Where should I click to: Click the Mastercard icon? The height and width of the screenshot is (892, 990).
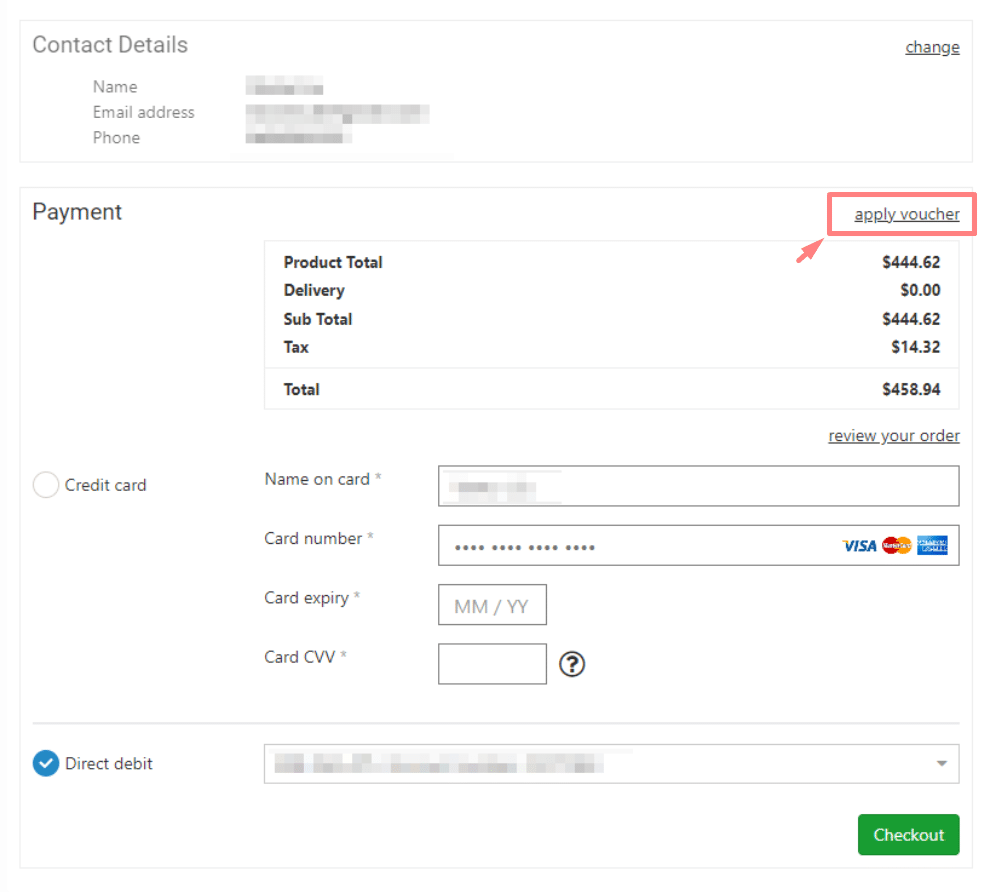tap(895, 545)
